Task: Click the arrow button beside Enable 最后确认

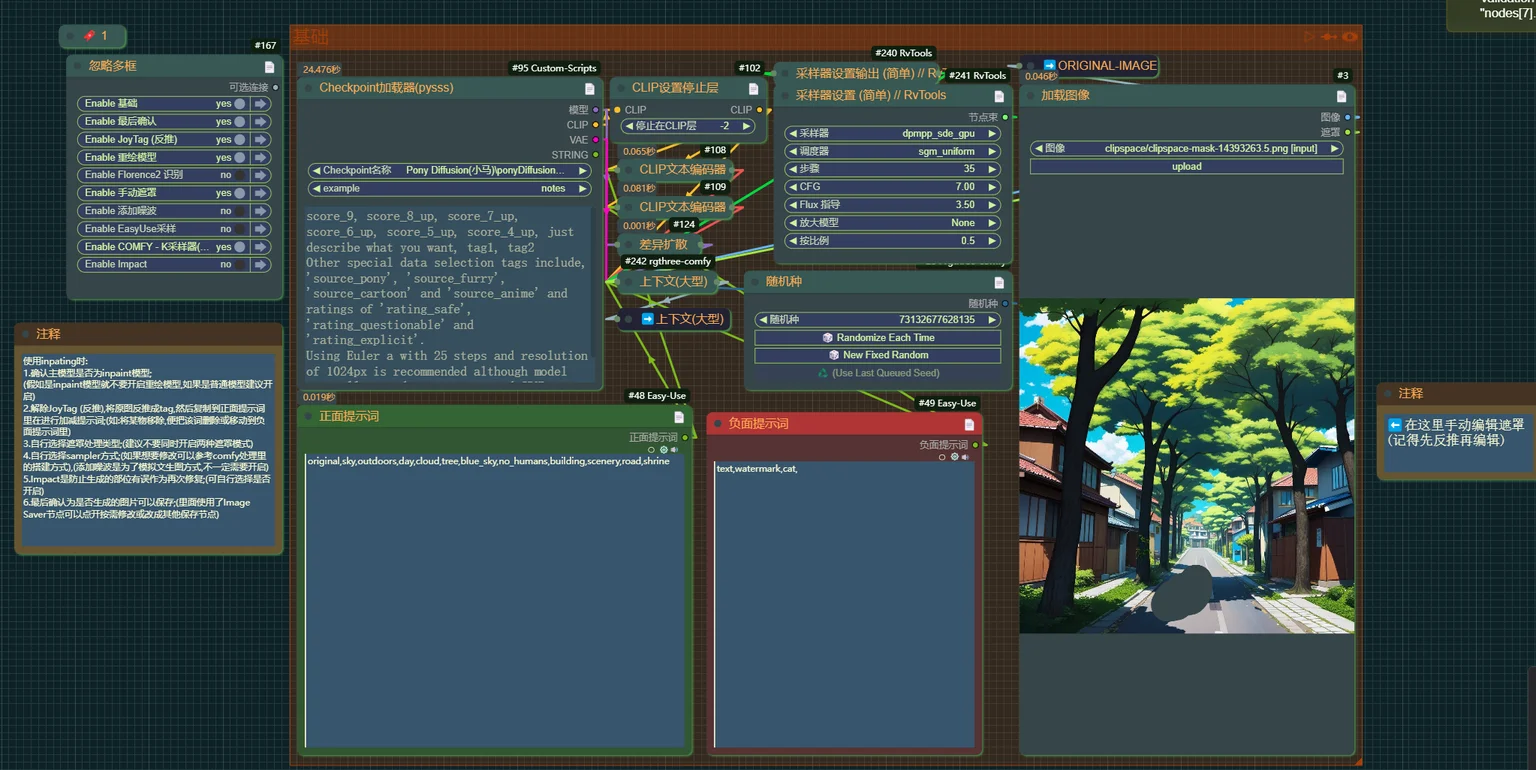Action: coord(261,122)
